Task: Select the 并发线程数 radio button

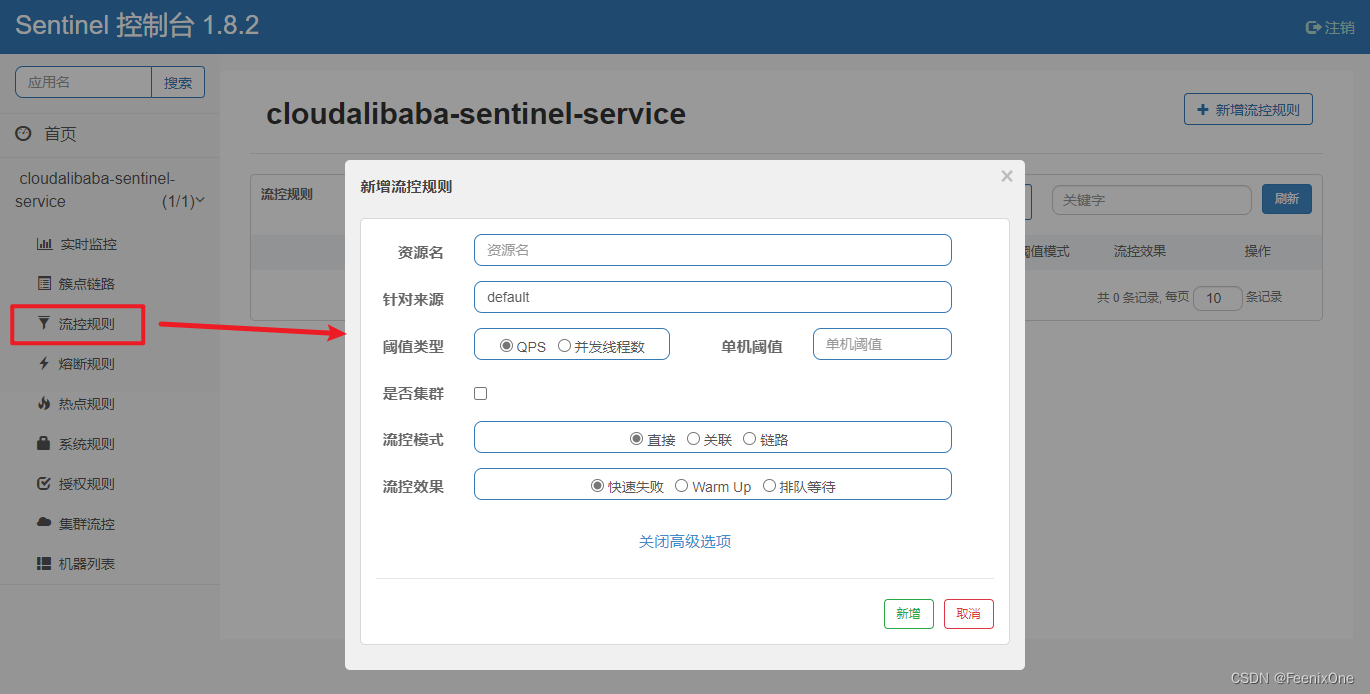Action: [x=565, y=346]
